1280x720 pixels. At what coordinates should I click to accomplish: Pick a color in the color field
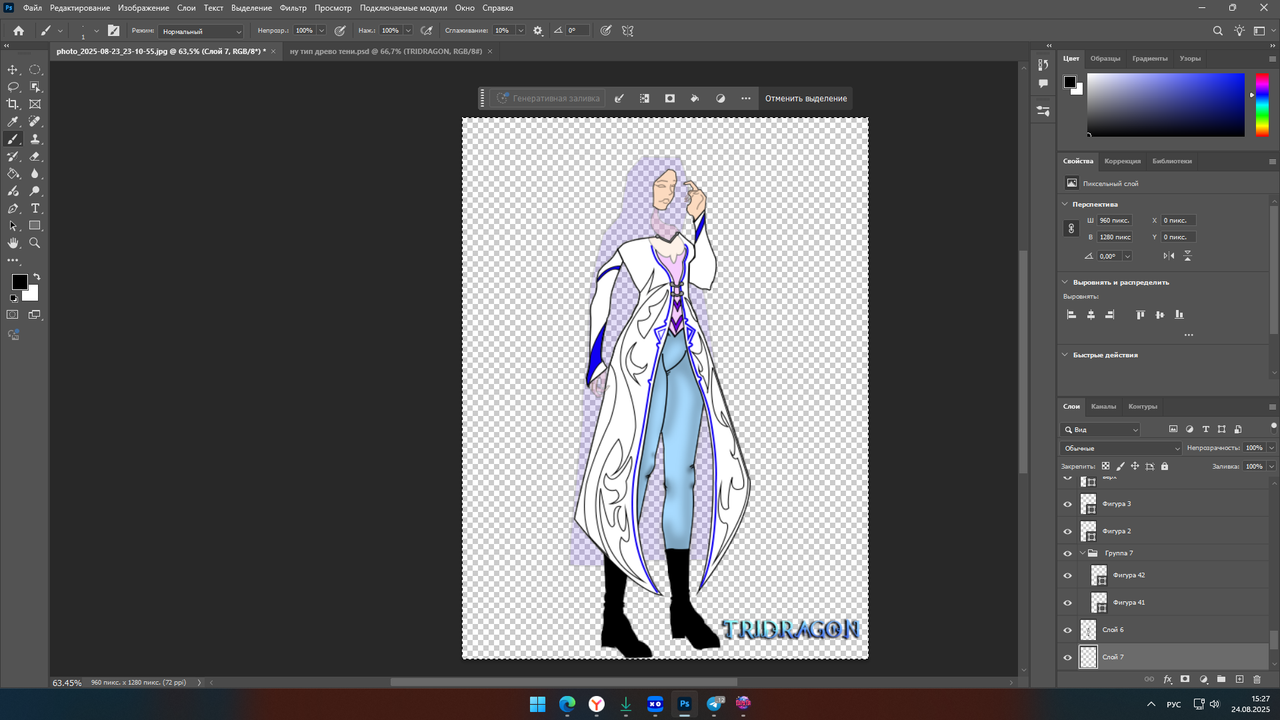click(1165, 105)
